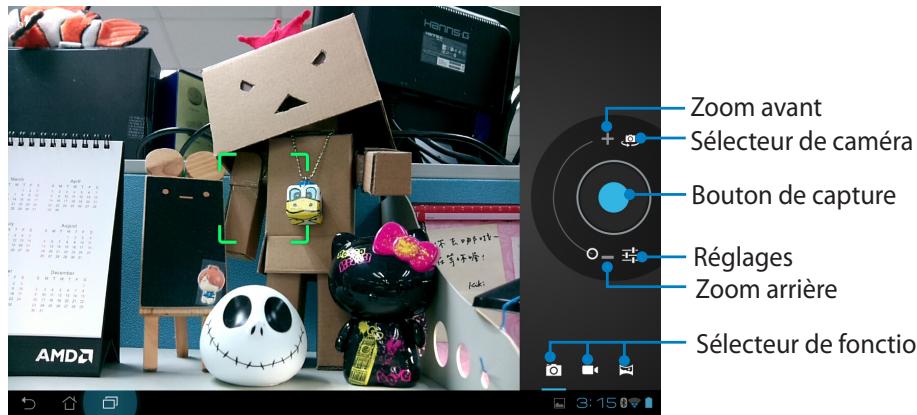The image size is (917, 415).
Task: Select panorama capture mode
Action: [626, 370]
